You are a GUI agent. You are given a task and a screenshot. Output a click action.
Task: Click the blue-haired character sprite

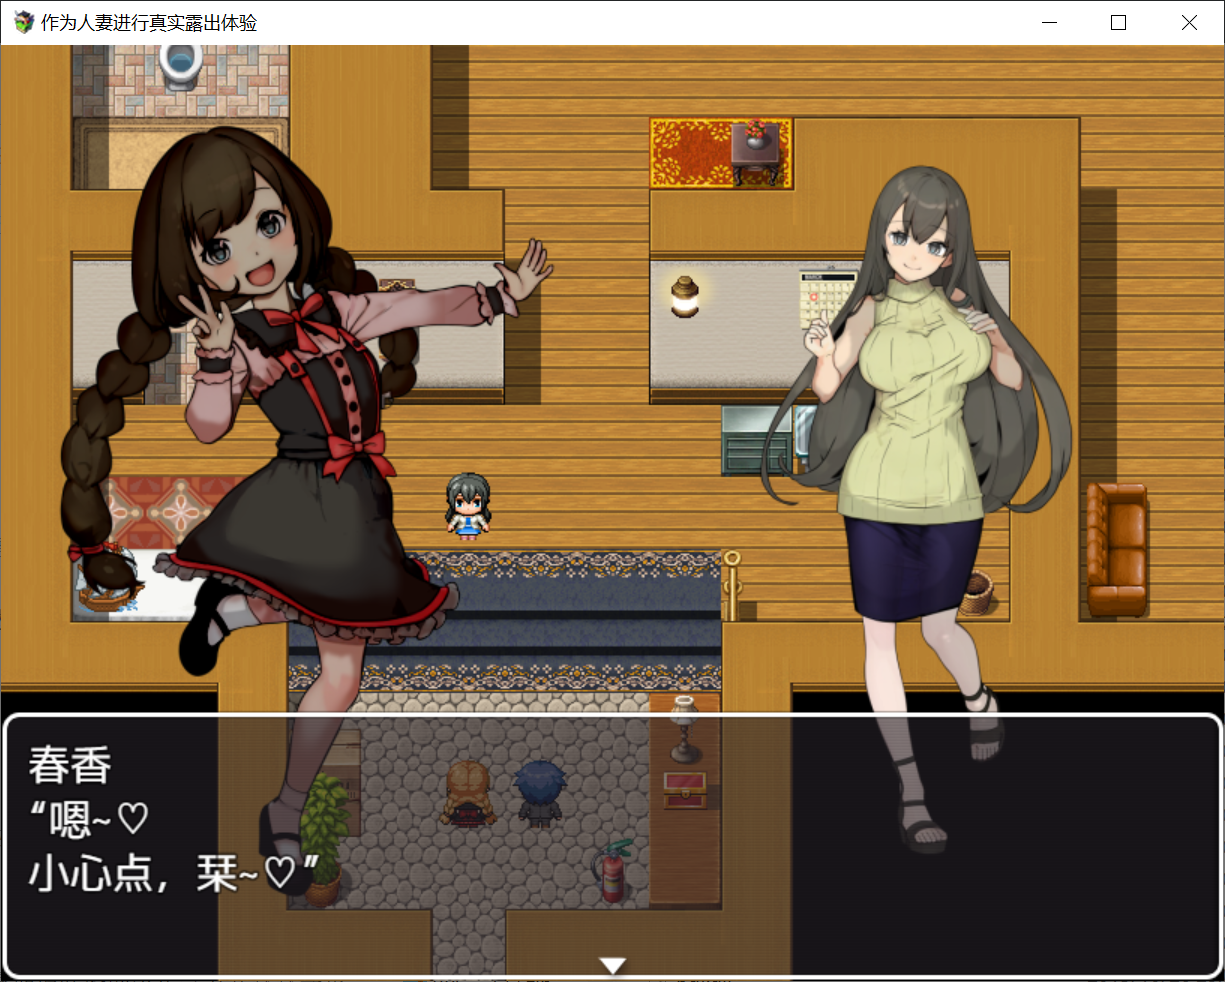point(540,792)
